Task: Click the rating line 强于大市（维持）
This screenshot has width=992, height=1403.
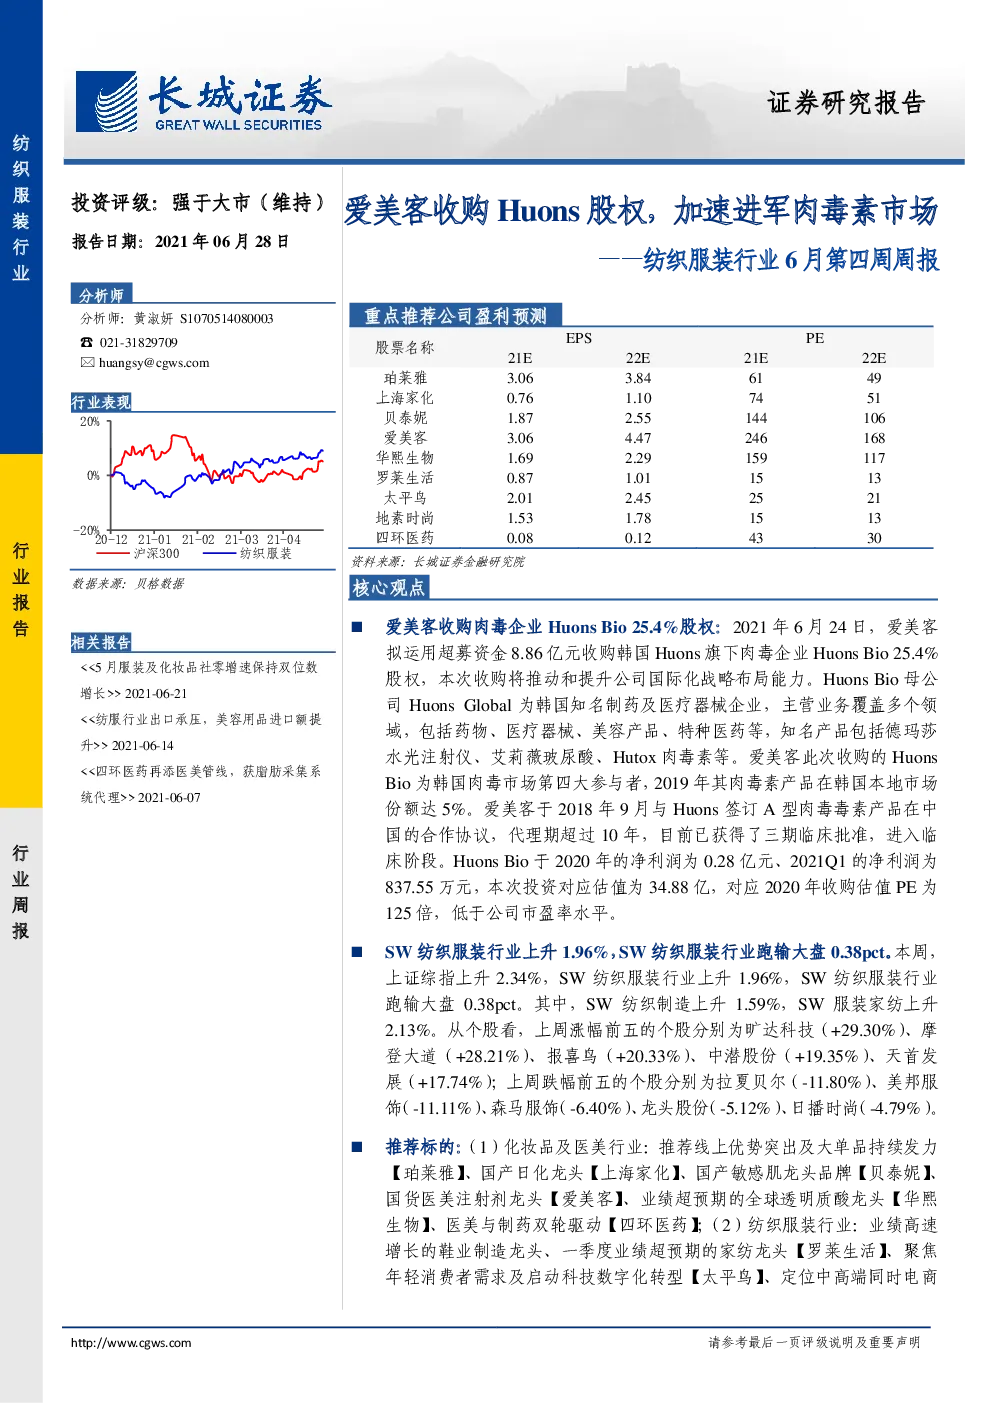Action: coord(249,203)
